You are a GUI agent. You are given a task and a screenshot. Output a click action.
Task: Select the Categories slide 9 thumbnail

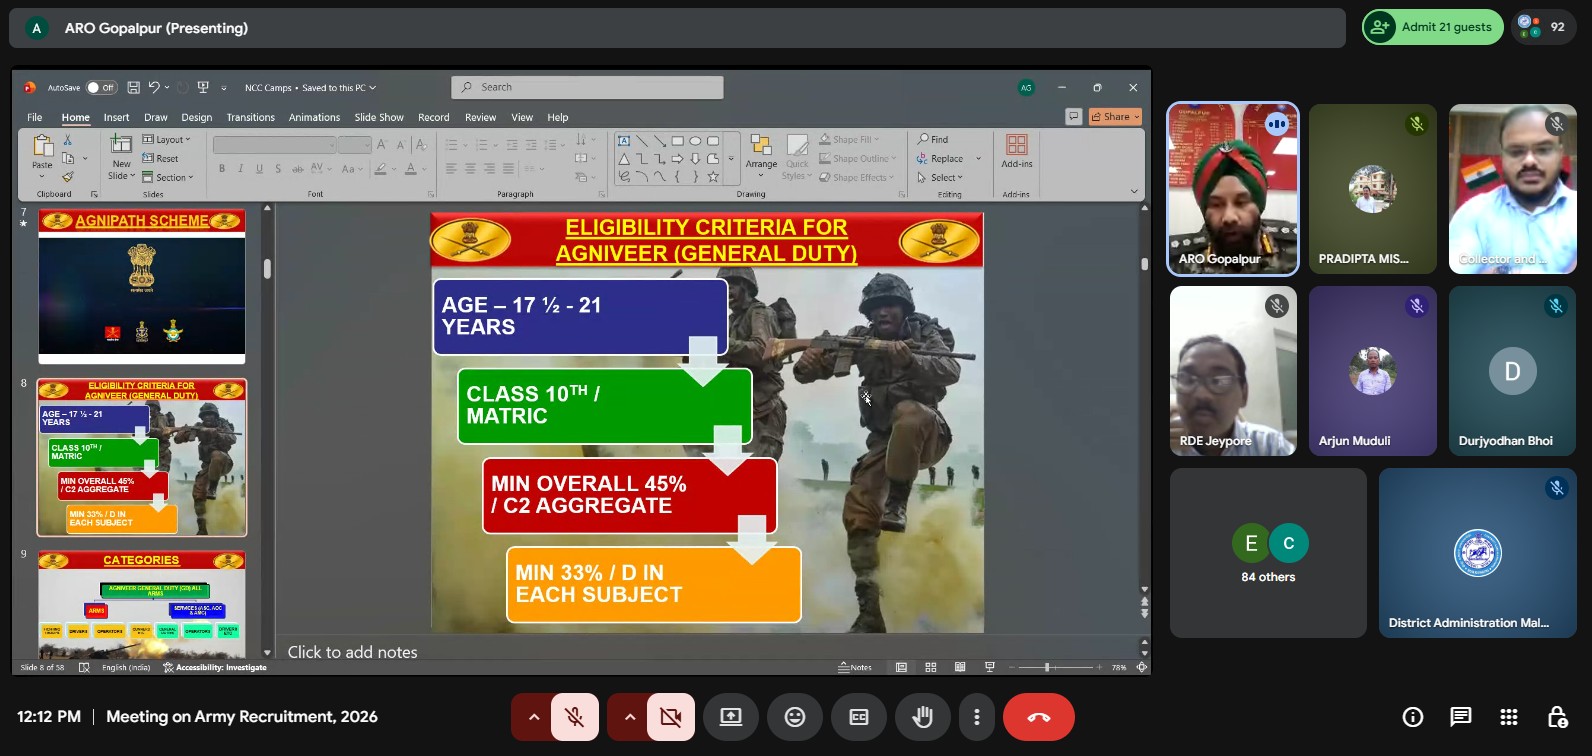[142, 603]
